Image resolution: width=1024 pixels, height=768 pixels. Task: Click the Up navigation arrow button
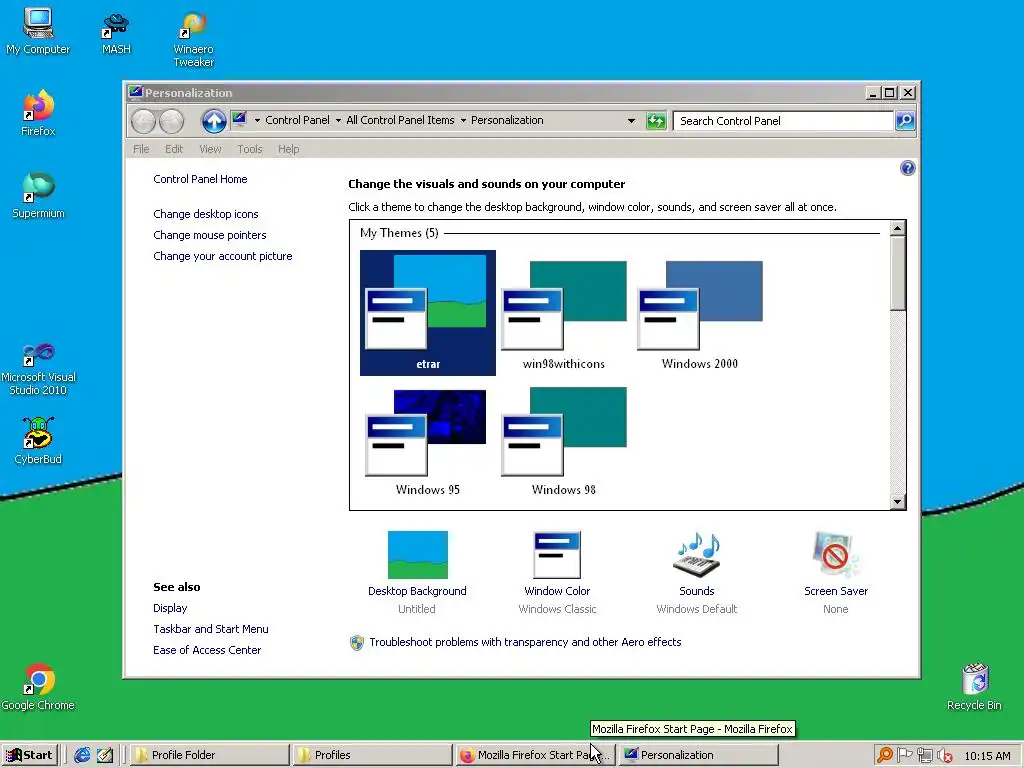point(214,121)
